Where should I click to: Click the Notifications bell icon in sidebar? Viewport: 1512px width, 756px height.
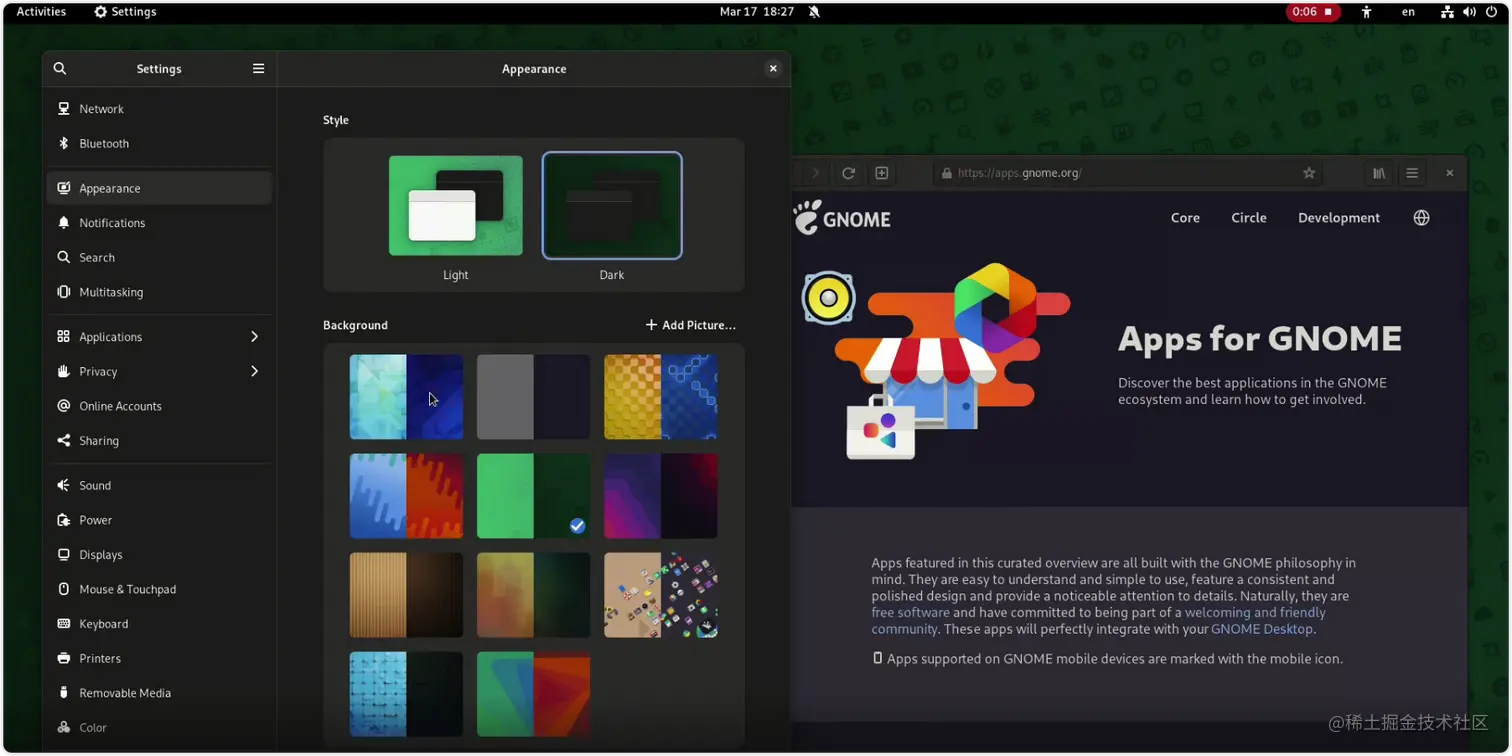(64, 223)
